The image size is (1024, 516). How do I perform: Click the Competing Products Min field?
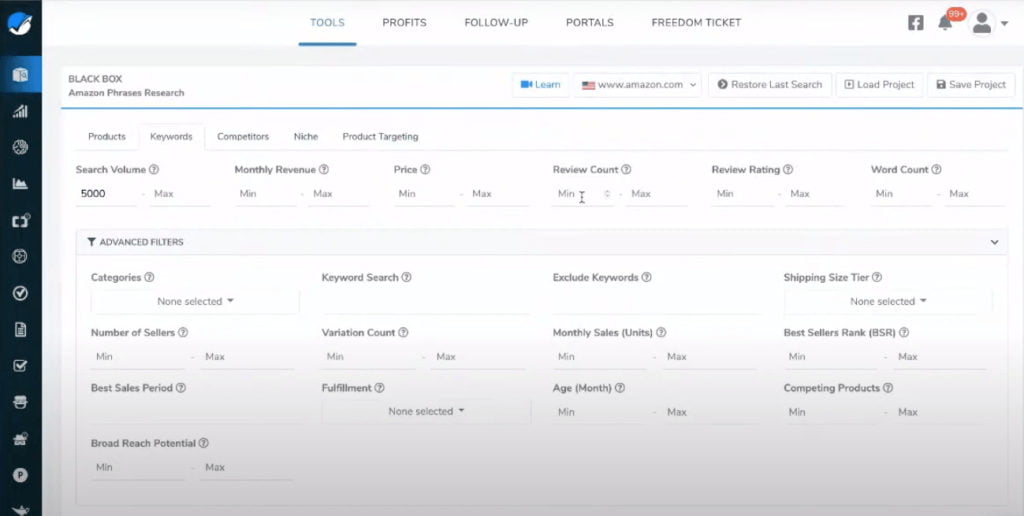tap(831, 412)
